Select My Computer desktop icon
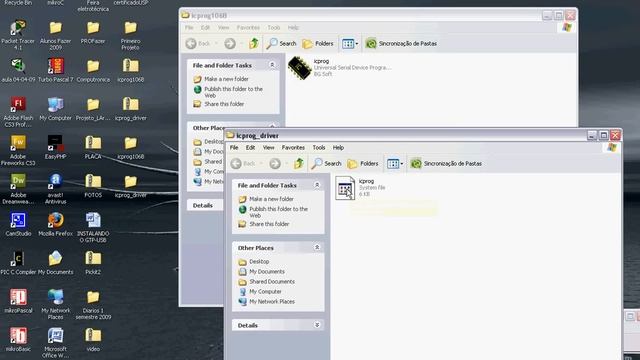This screenshot has width=640, height=360. coord(56,109)
